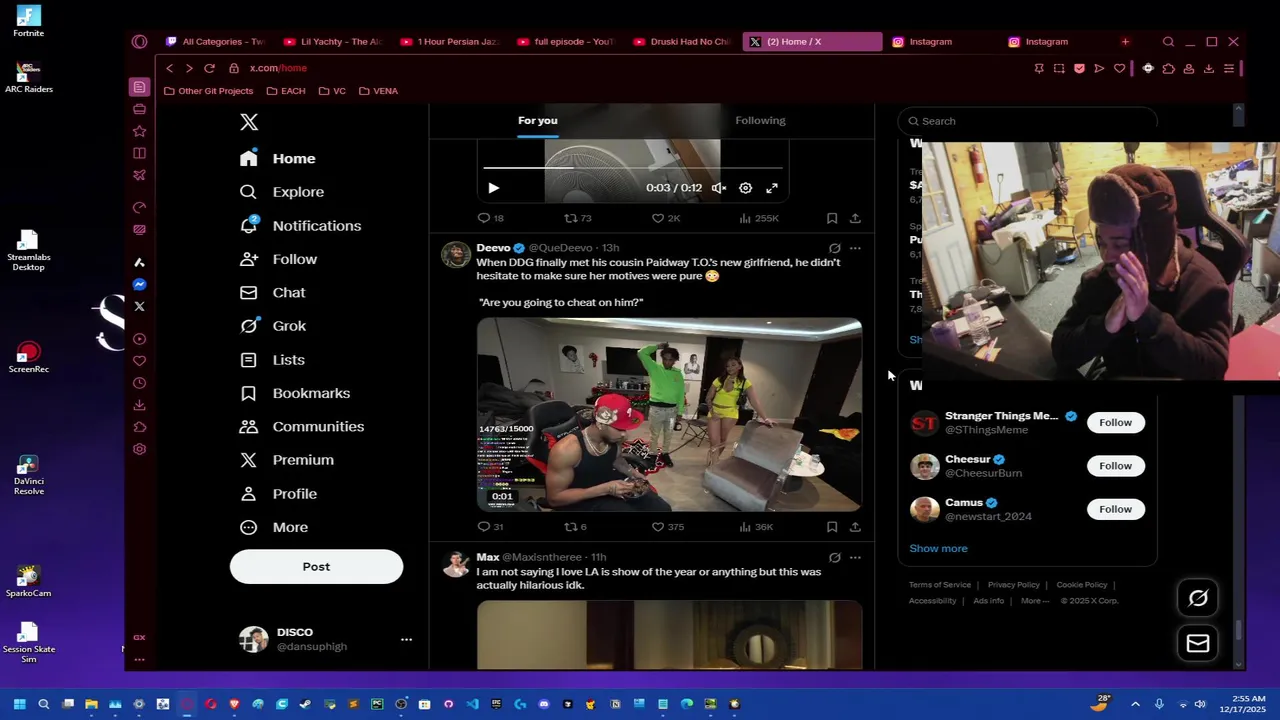The image size is (1280, 720).
Task: Like Deevo's post with 375 likes
Action: [x=658, y=527]
